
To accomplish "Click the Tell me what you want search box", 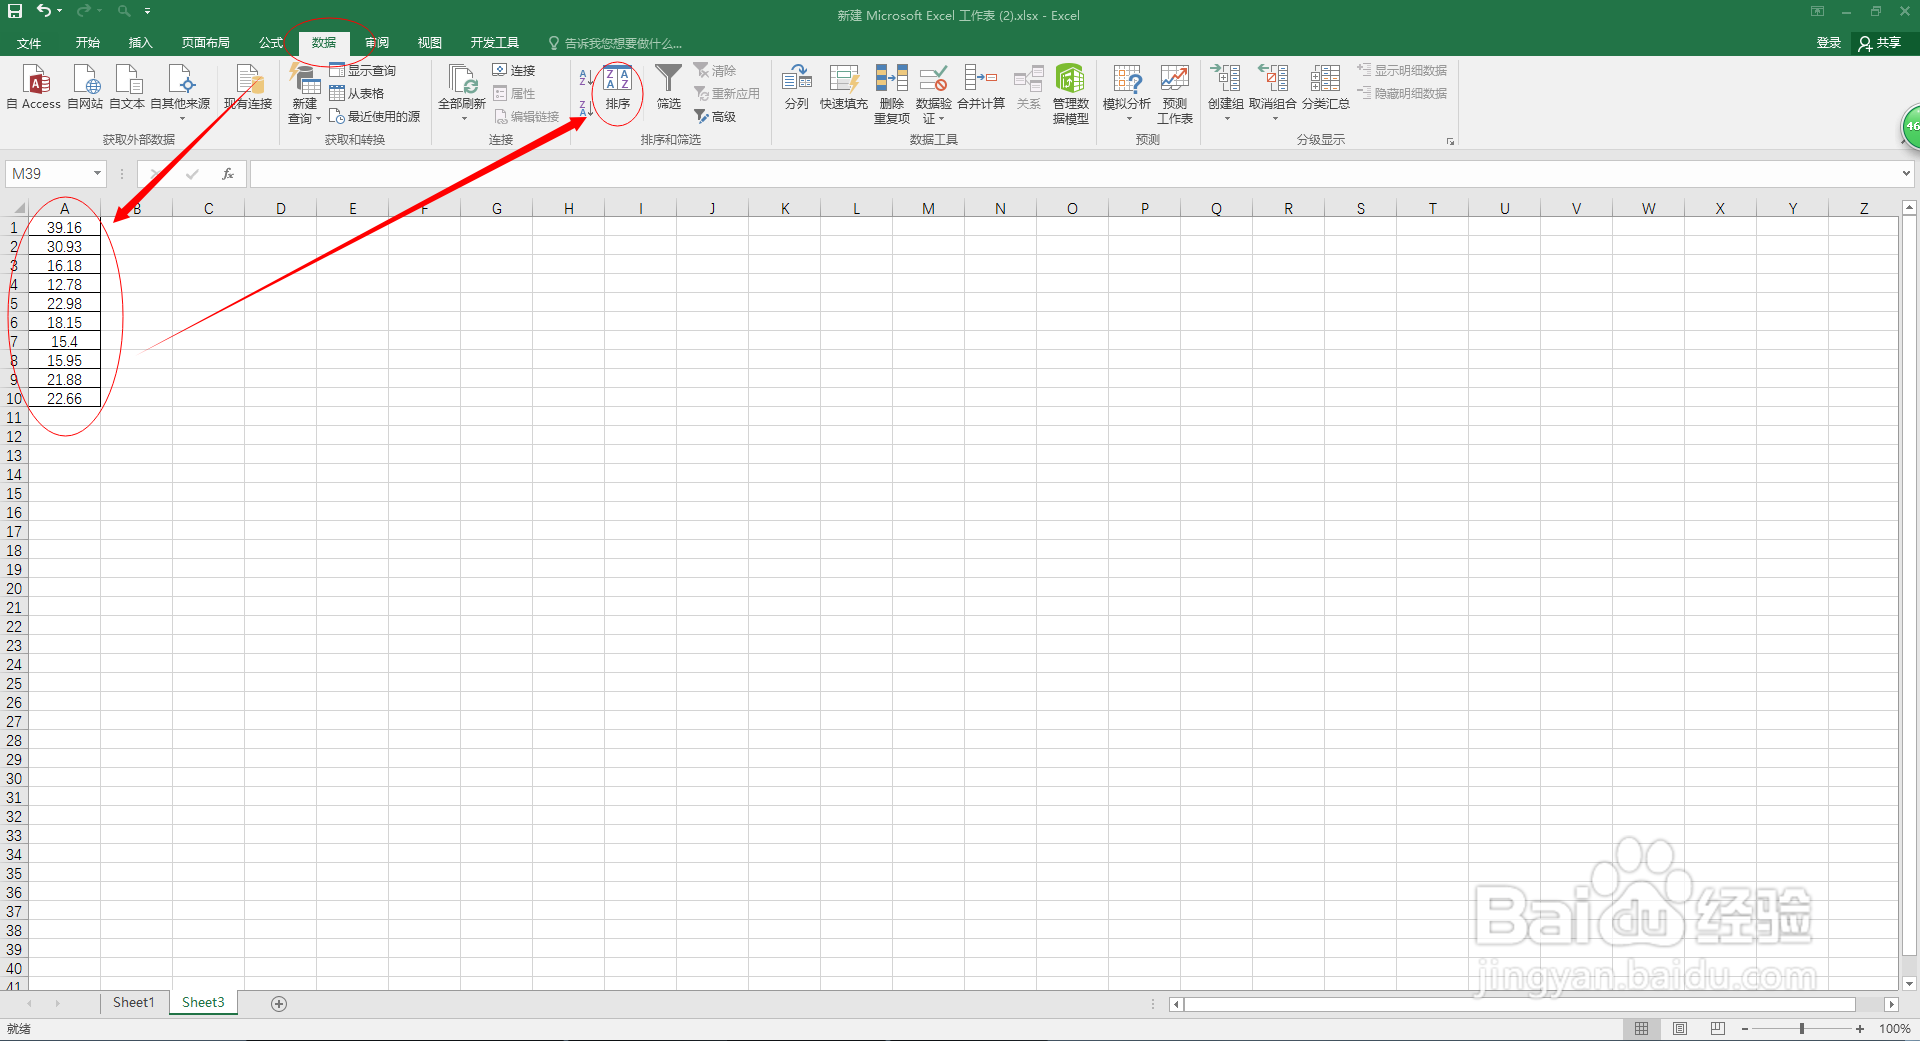I will click(x=615, y=43).
